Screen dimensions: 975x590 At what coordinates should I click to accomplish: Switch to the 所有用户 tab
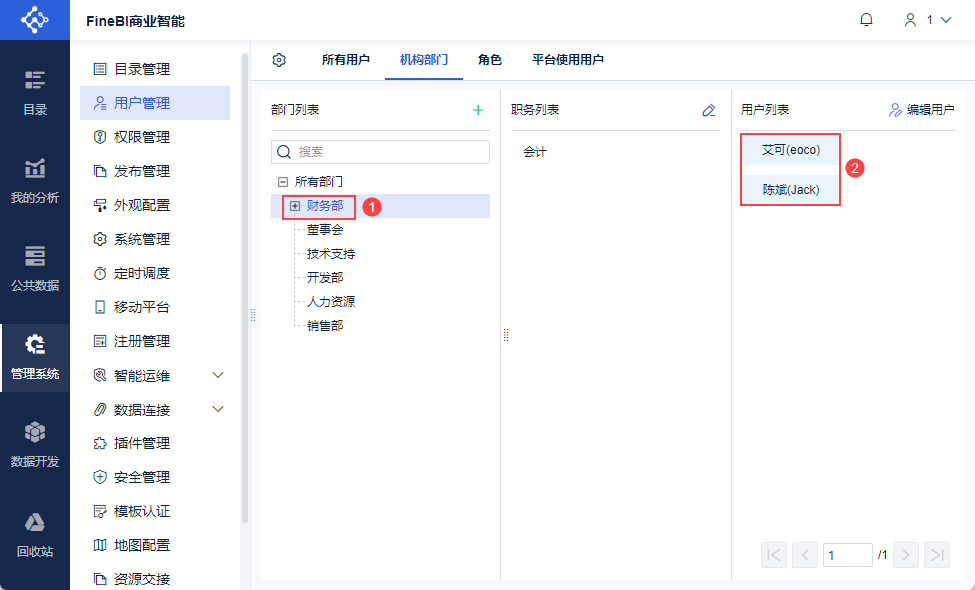click(346, 60)
